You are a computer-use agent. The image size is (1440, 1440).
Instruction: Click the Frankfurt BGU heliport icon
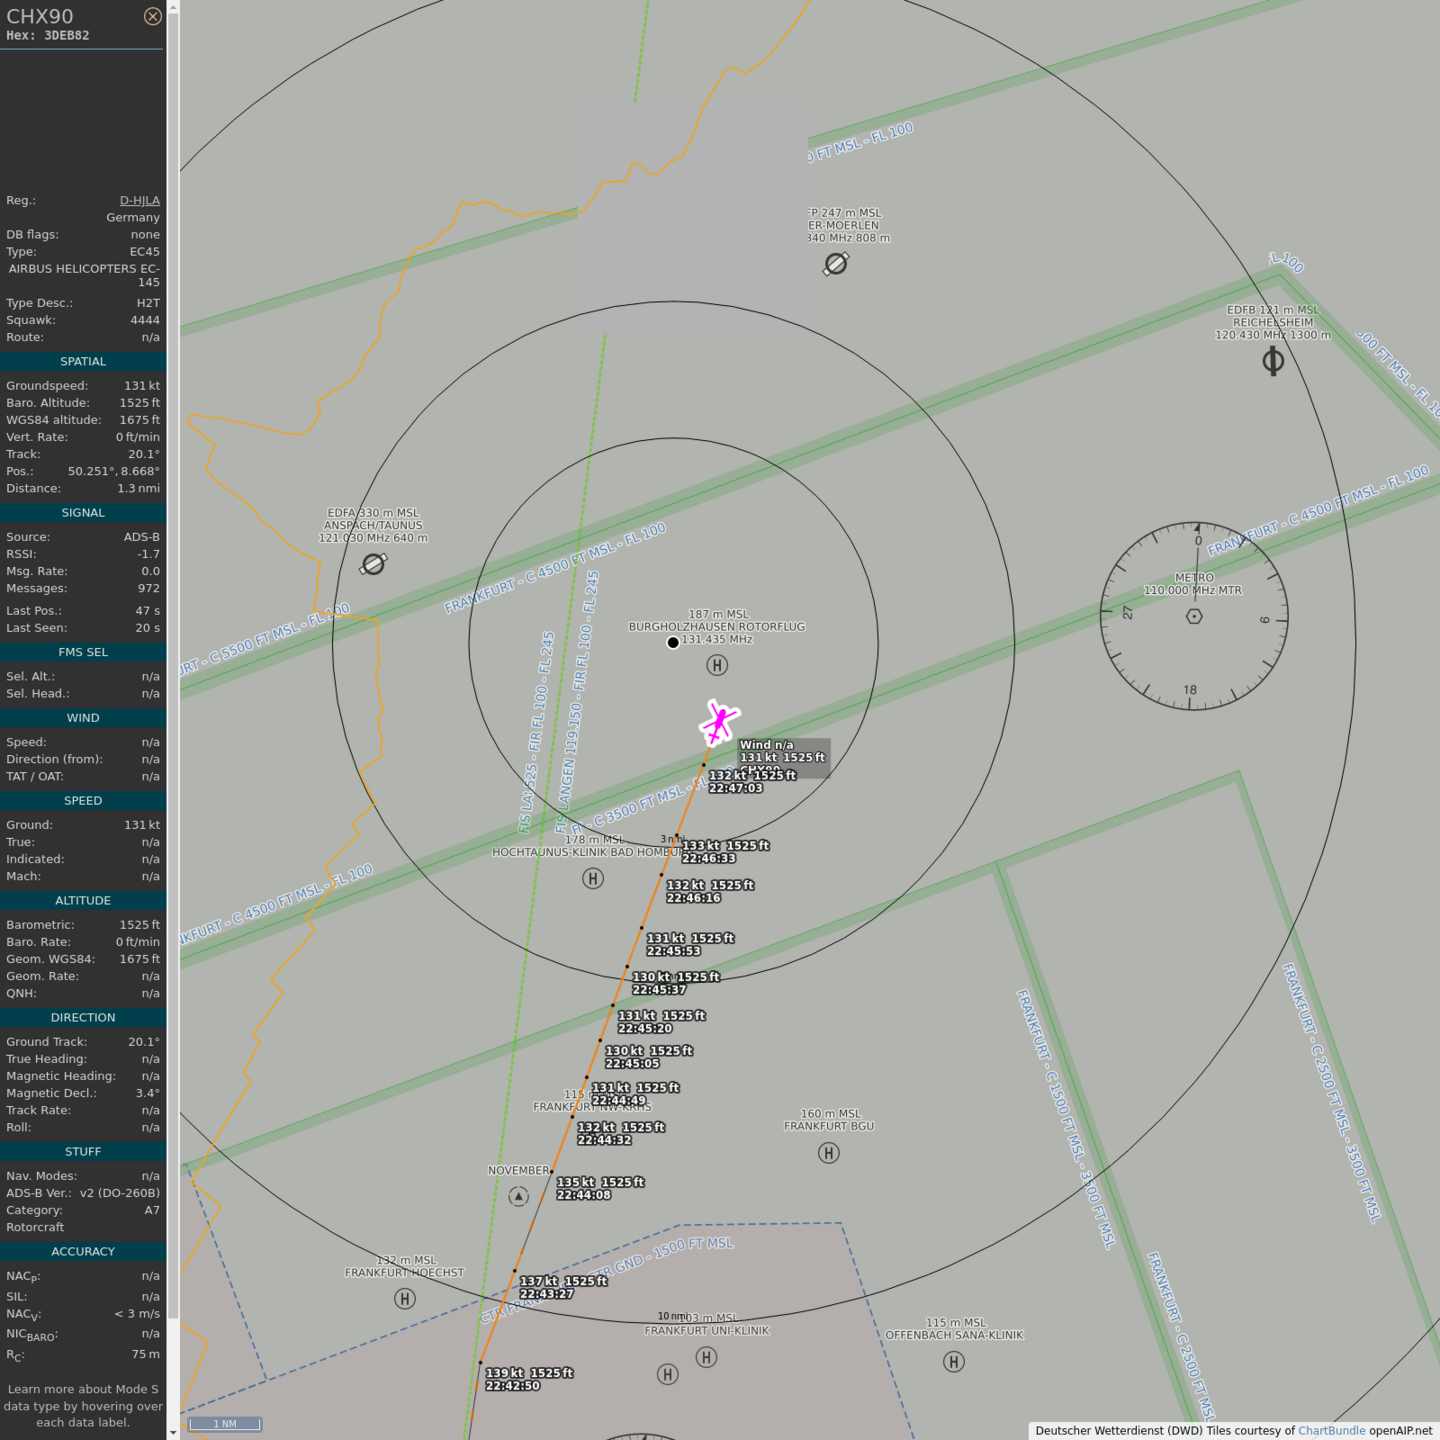(x=828, y=1153)
